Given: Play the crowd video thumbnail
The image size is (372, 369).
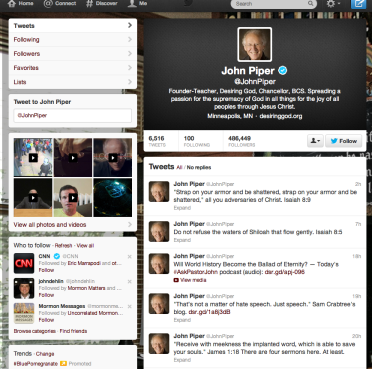Looking at the screenshot, I should (x=33, y=157).
